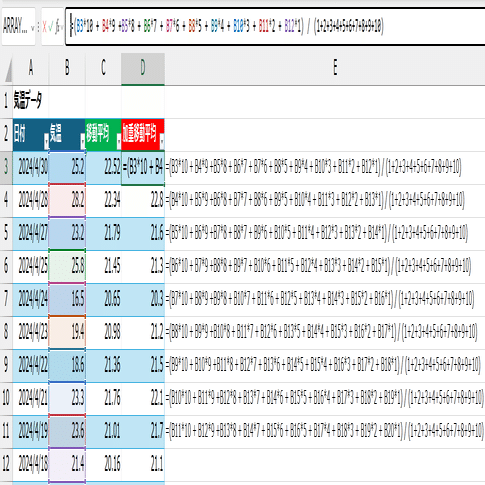Select the date cell 2024/4/18
Viewport: 485px width, 485px height.
(x=31, y=464)
